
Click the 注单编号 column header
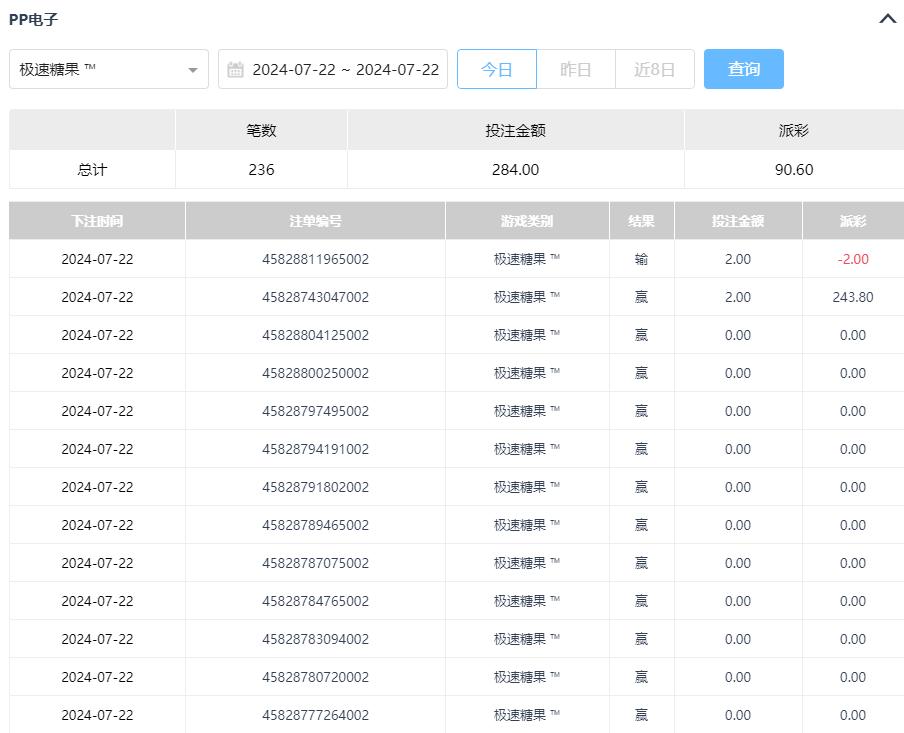pos(315,221)
